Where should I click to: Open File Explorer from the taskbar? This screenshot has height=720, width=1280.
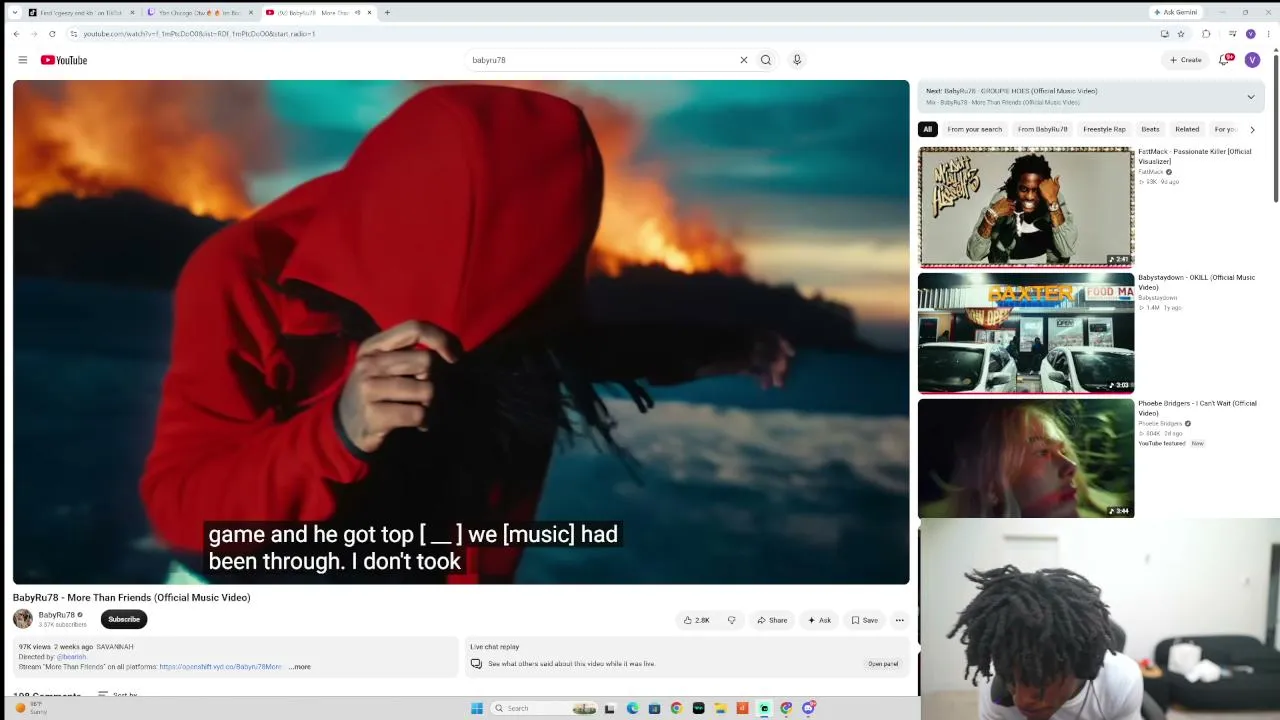pos(720,708)
